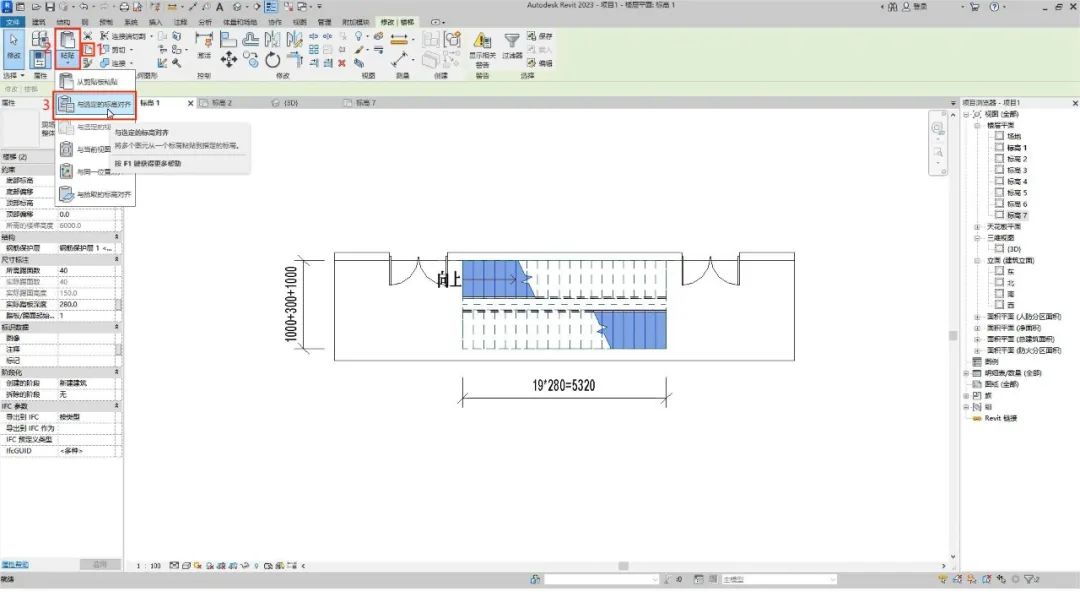Click the 顶部偏移 value field 0.0
1080x608 pixels.
85,214
